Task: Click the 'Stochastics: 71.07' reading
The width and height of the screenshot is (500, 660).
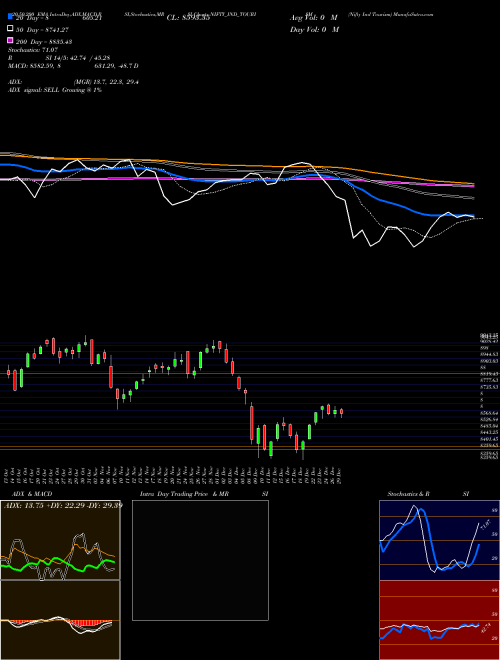Action: pos(32,50)
